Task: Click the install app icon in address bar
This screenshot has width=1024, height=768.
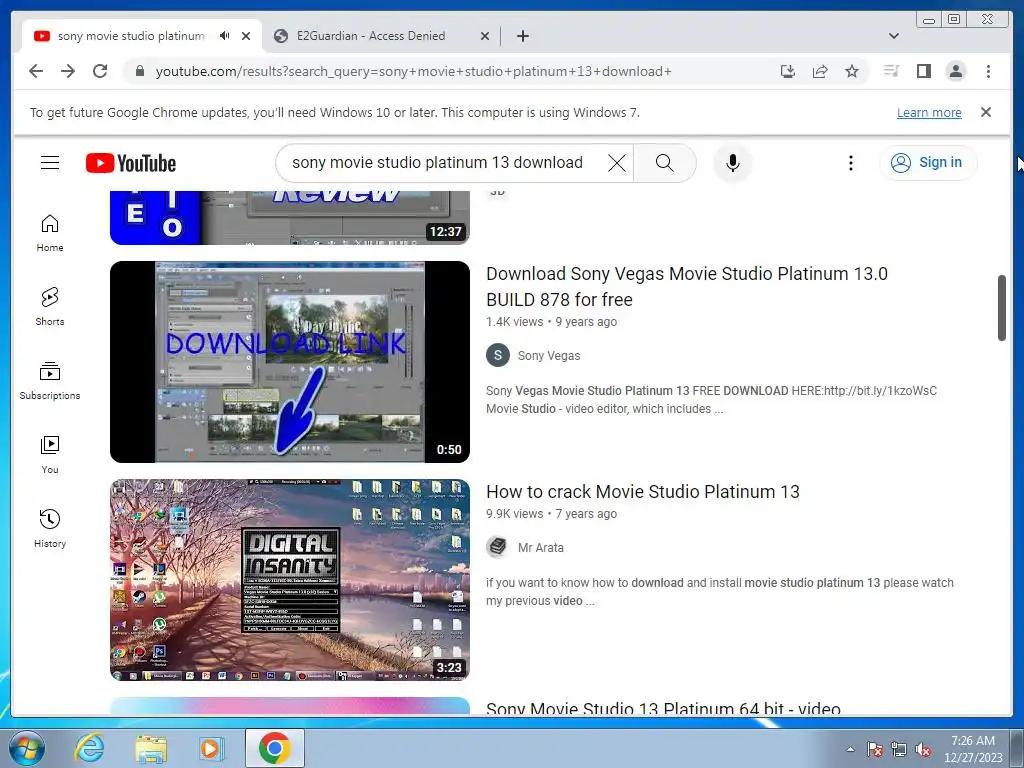Action: point(788,71)
